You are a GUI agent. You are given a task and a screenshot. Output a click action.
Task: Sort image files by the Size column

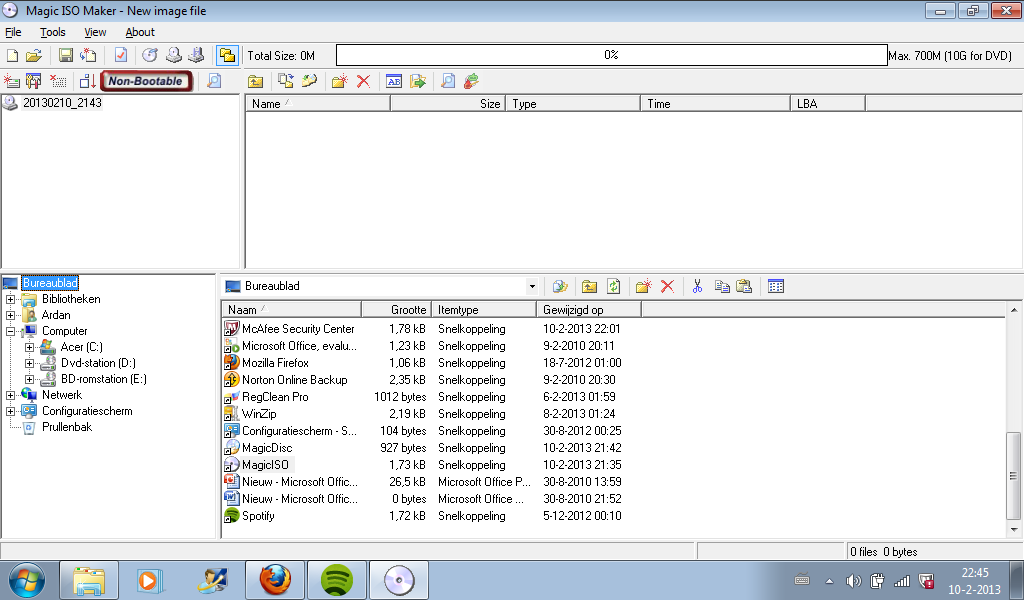[x=448, y=104]
